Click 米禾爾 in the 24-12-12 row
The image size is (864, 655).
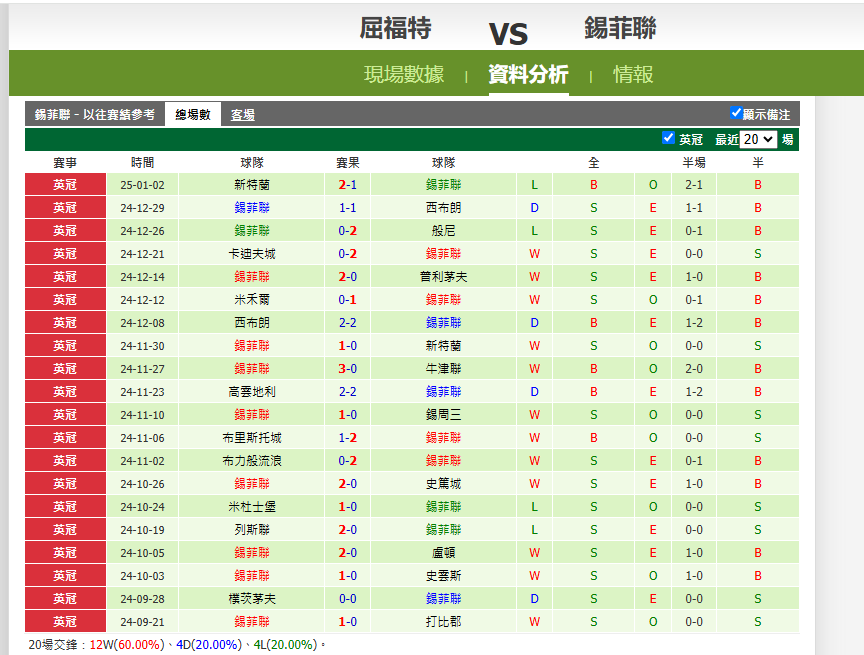pyautogui.click(x=252, y=300)
